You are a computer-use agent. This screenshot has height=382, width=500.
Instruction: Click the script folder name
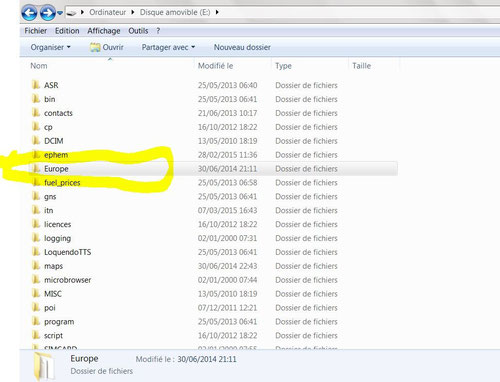point(53,336)
